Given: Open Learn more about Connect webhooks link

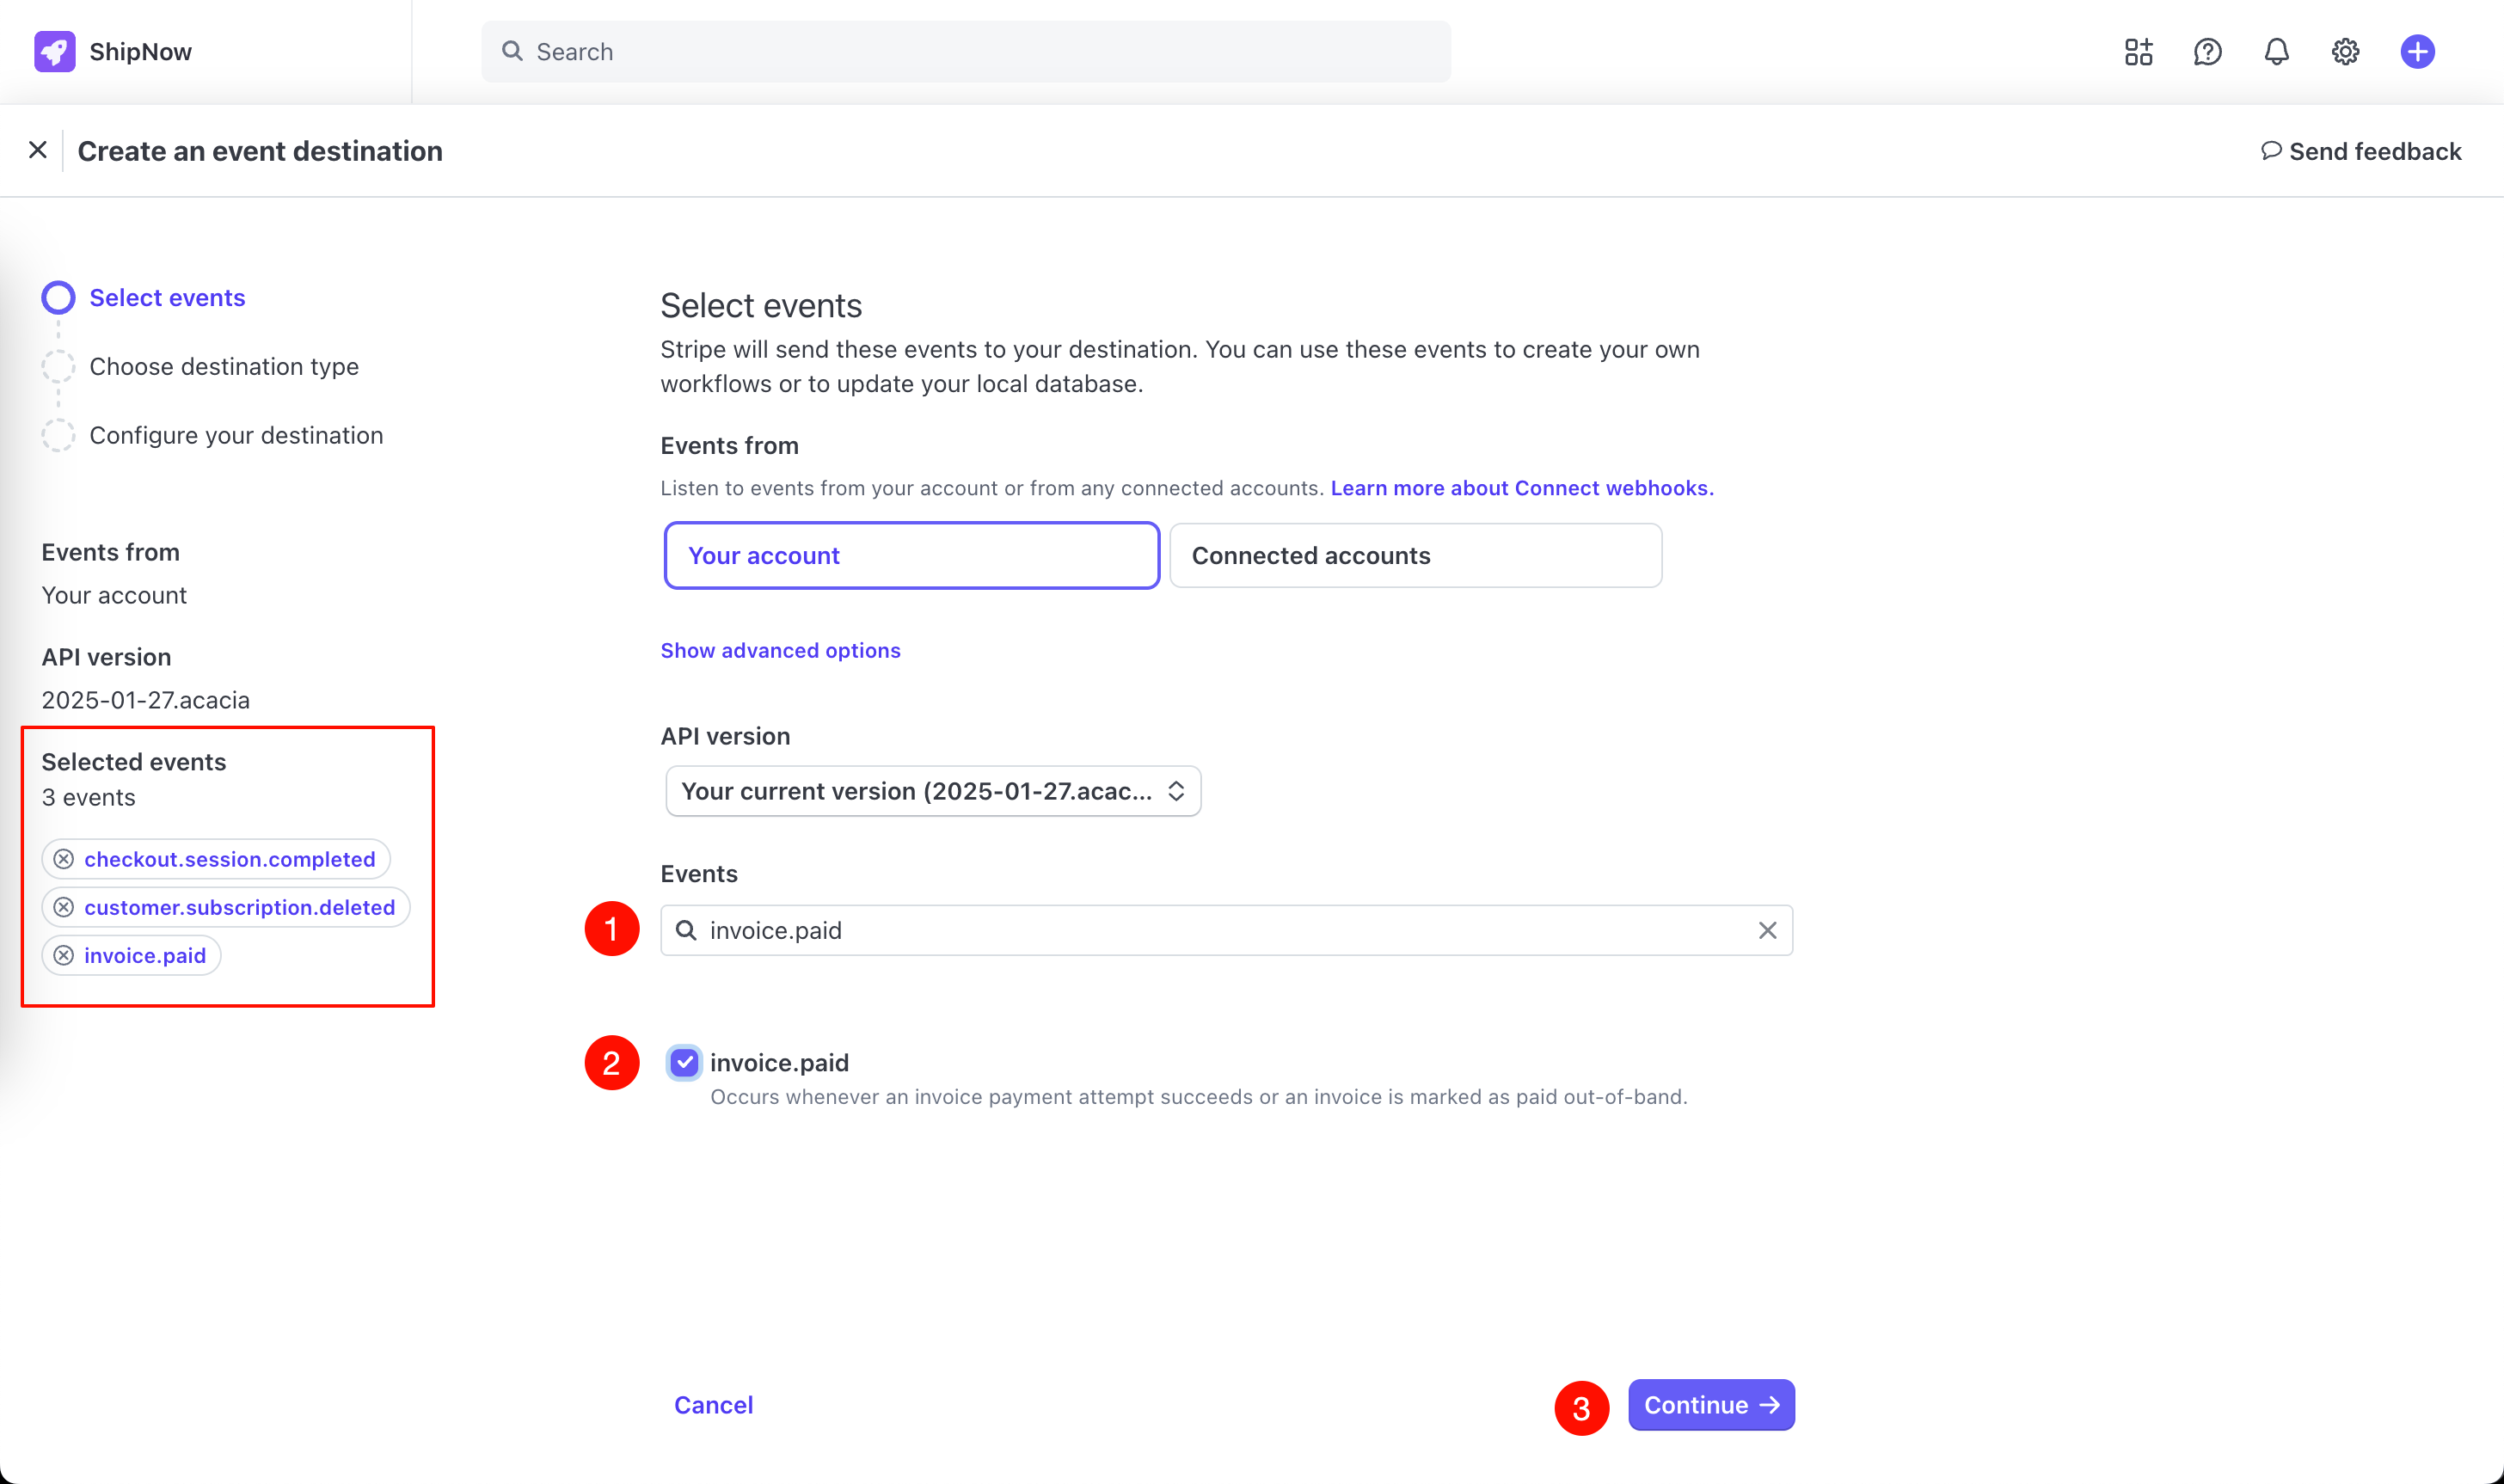Looking at the screenshot, I should pos(1521,488).
